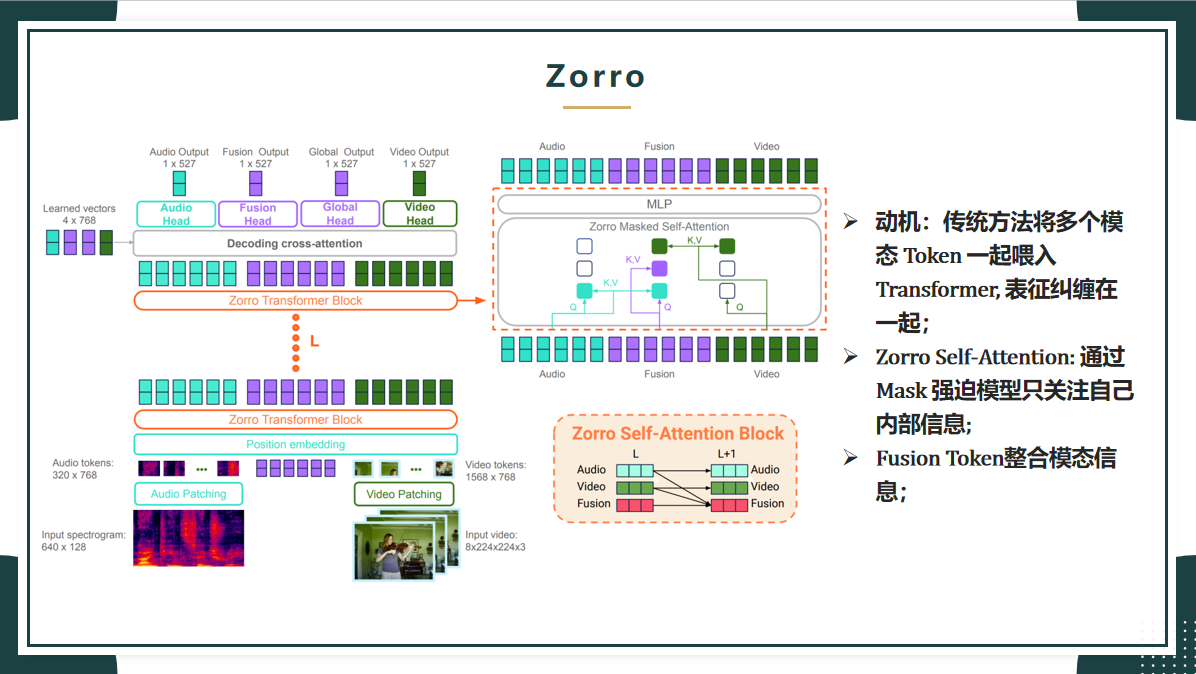Click the Audio Patching box
Viewport: 1196px width, 674px height.
[x=188, y=494]
